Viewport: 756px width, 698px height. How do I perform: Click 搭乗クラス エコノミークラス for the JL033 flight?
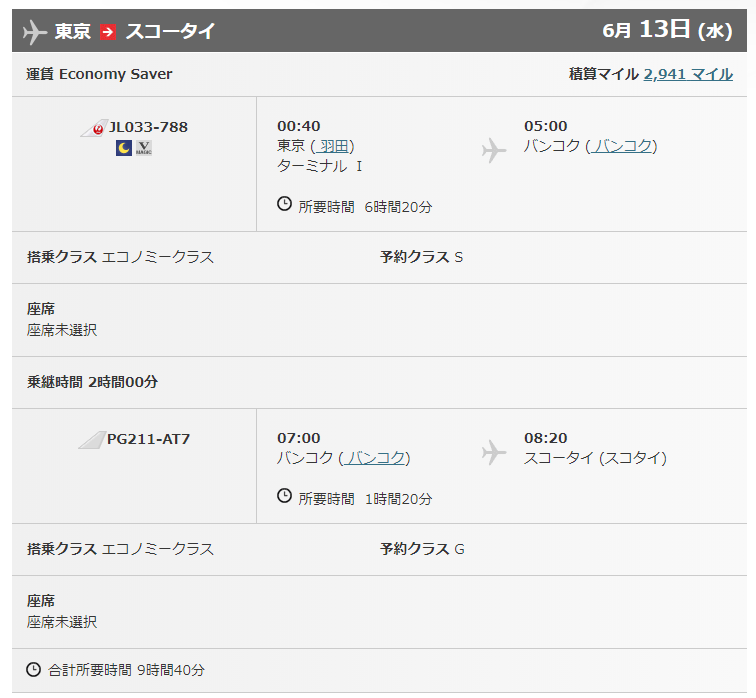click(121, 257)
